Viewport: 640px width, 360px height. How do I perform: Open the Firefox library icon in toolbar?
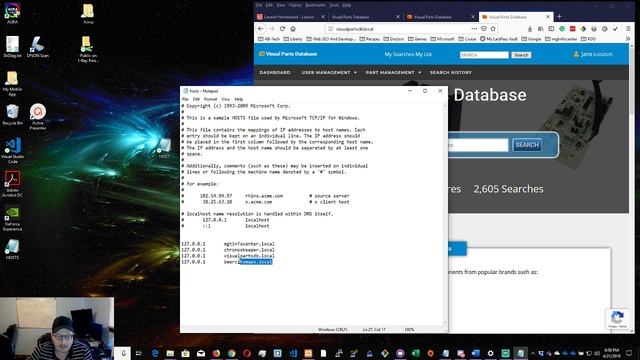(x=540, y=29)
